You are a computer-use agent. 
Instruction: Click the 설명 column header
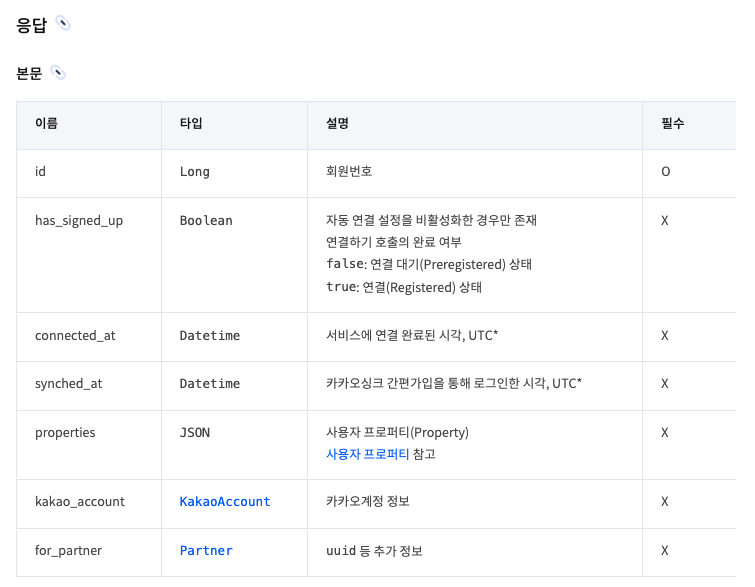click(337, 123)
